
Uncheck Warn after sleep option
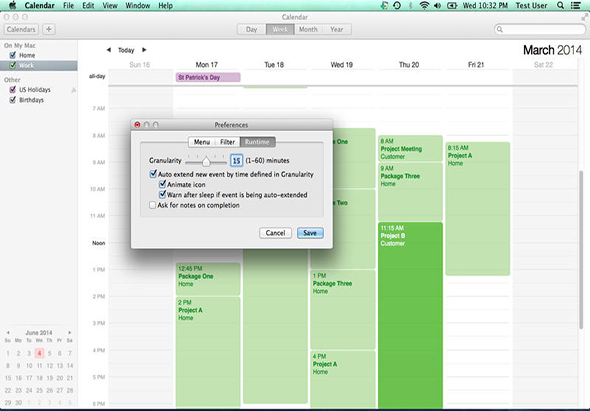(162, 194)
